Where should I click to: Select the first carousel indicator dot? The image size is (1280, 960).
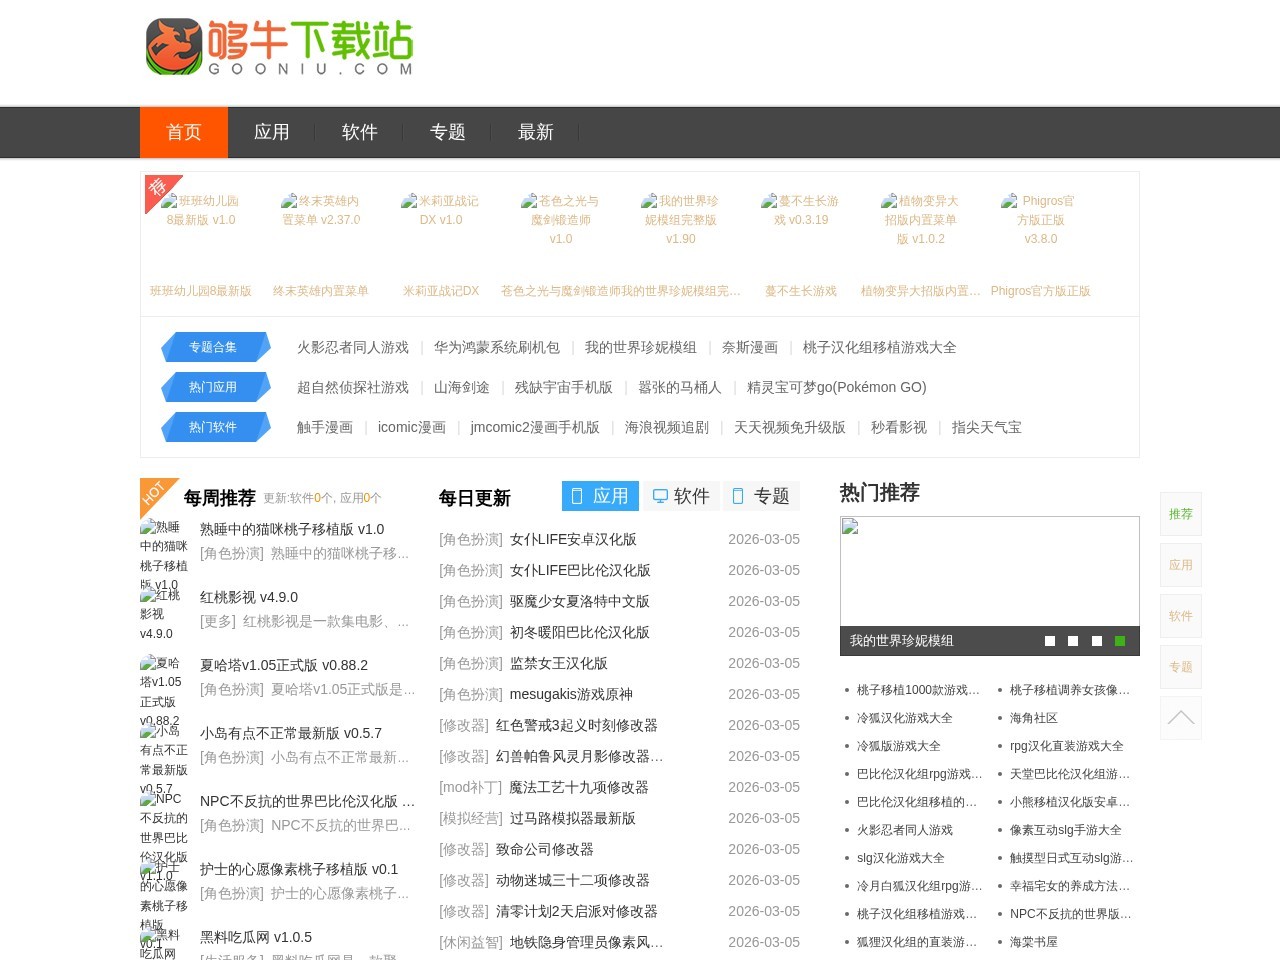click(x=1050, y=641)
